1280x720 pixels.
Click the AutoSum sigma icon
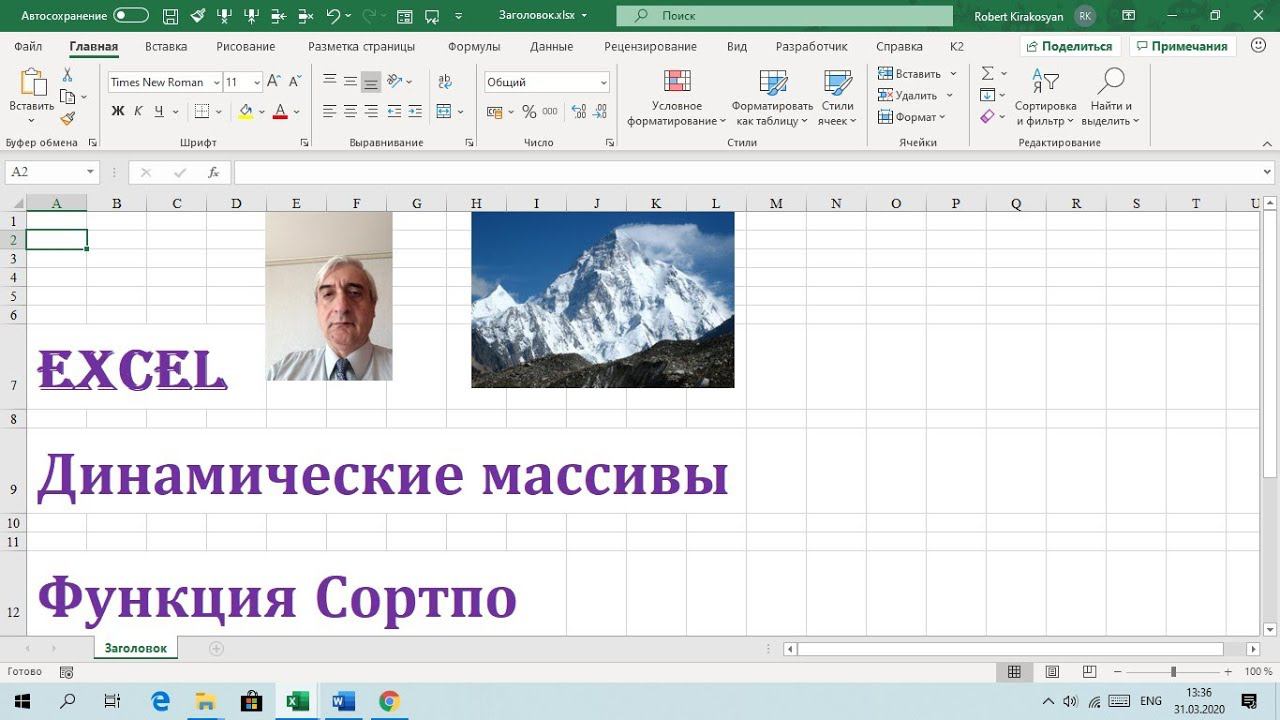(x=988, y=73)
